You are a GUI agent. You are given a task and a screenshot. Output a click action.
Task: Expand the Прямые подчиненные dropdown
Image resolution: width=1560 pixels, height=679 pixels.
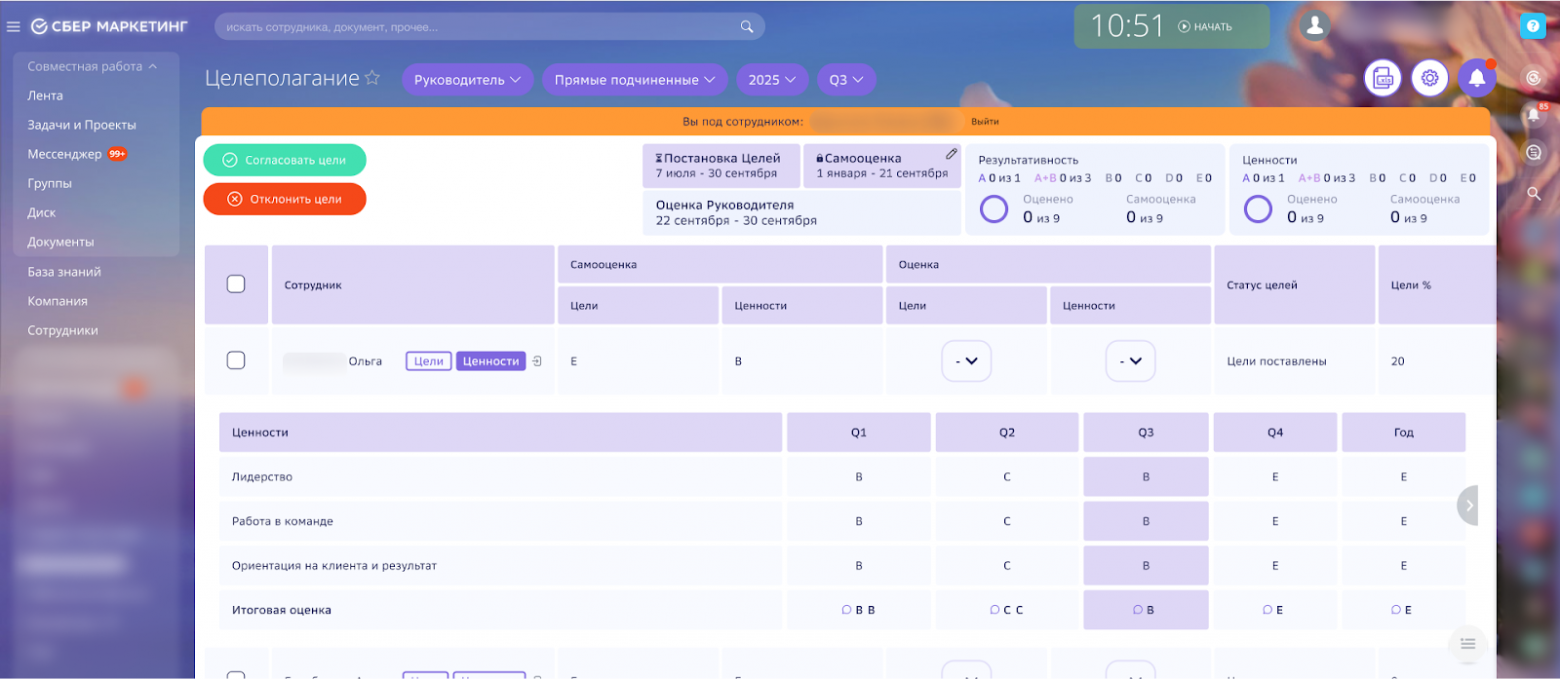(634, 80)
